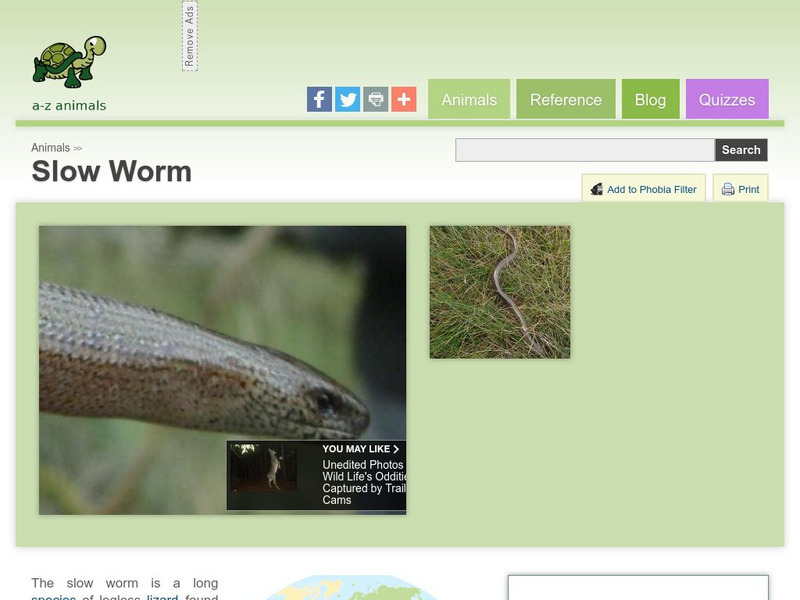The width and height of the screenshot is (800, 600).
Task: Click the world distribution map
Action: [351, 588]
